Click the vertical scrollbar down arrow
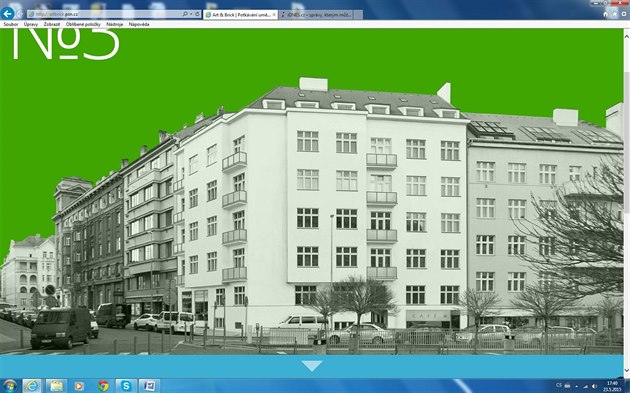Screen dimensions: 630x393 pyautogui.click(x=626, y=370)
